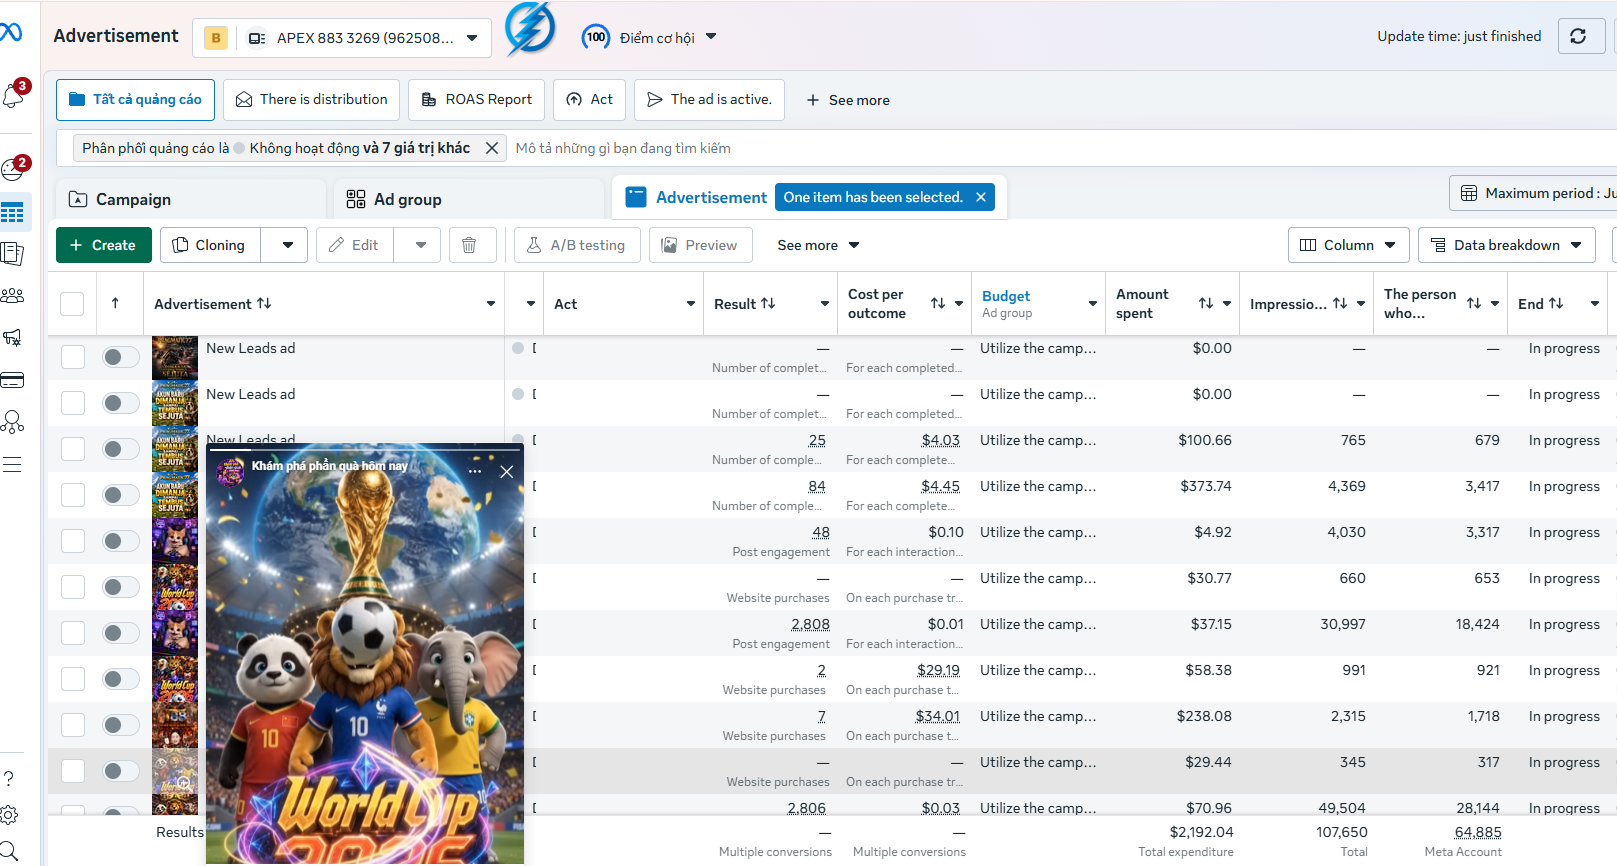The image size is (1617, 866).
Task: Click the Cloning button
Action: [210, 245]
